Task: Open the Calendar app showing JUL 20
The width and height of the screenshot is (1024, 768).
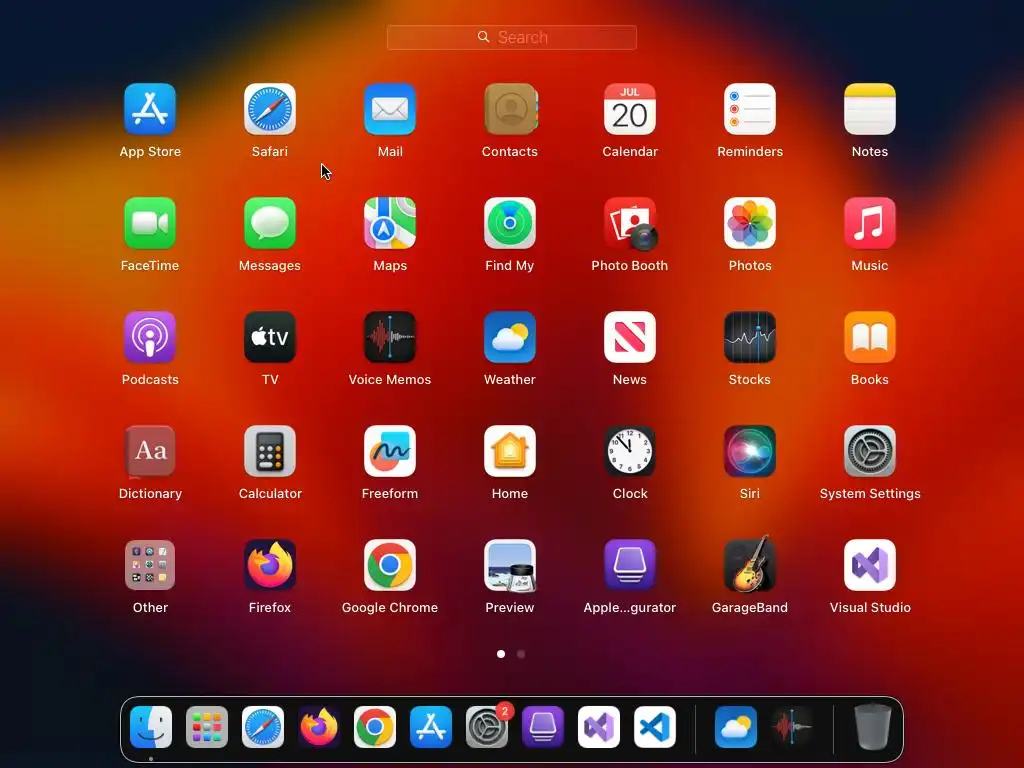Action: coord(630,109)
